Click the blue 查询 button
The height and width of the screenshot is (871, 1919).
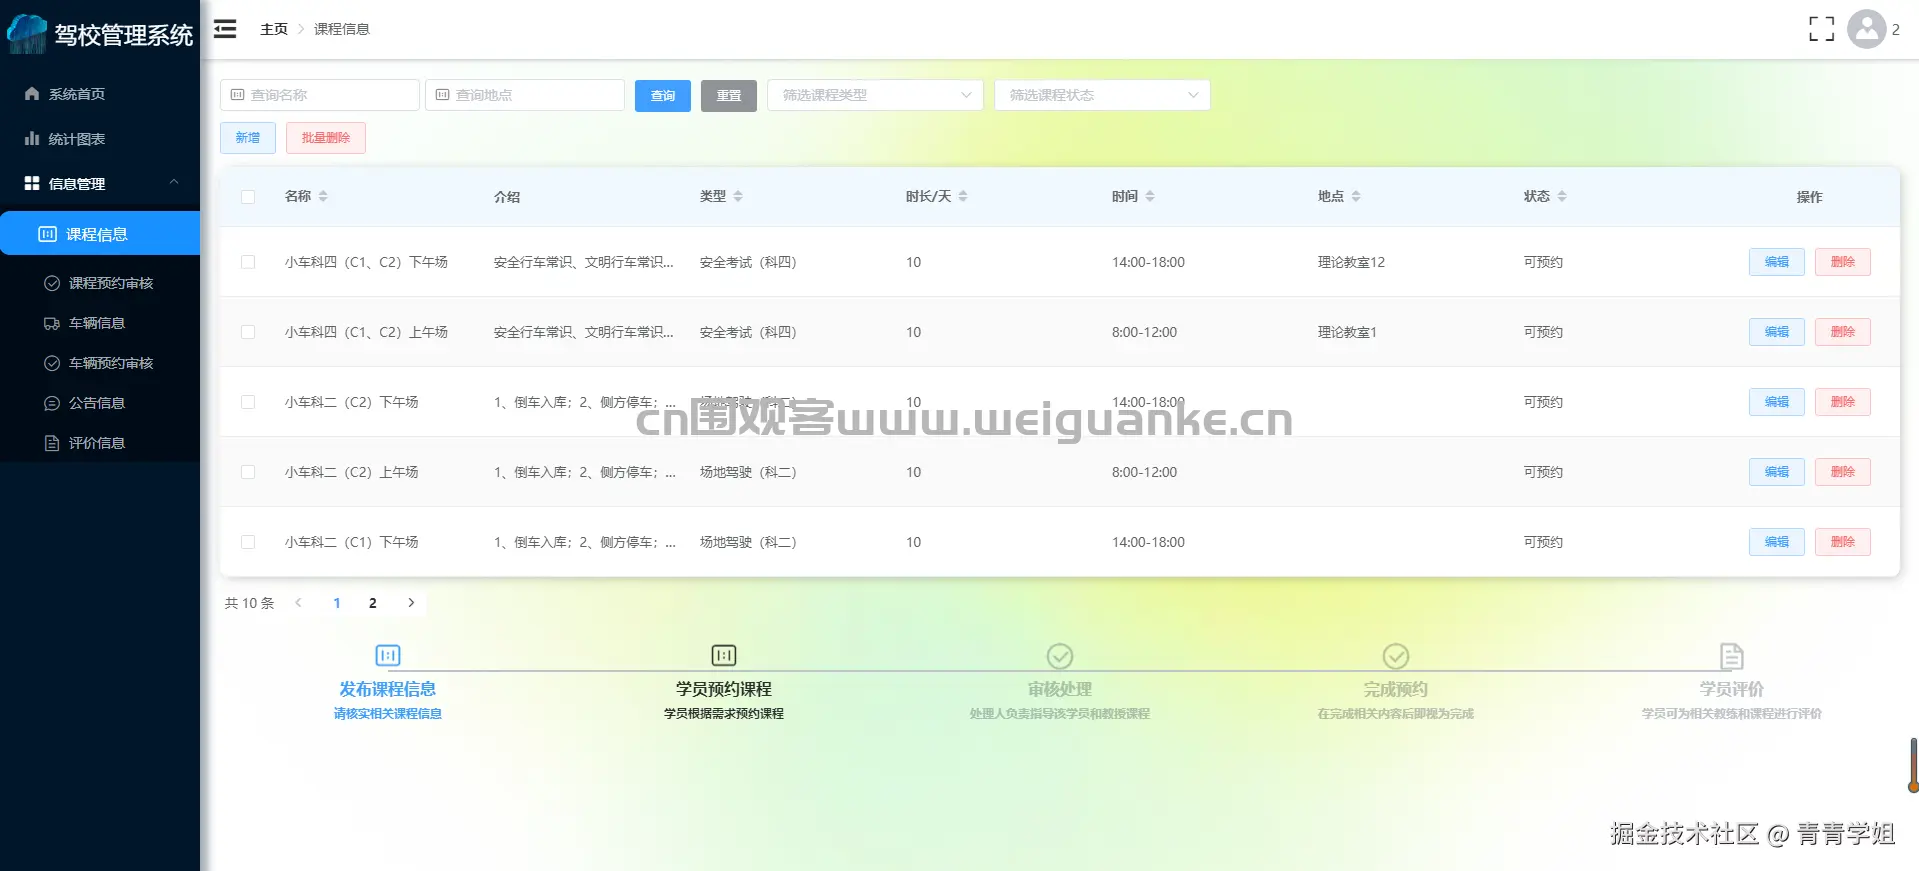click(x=663, y=95)
